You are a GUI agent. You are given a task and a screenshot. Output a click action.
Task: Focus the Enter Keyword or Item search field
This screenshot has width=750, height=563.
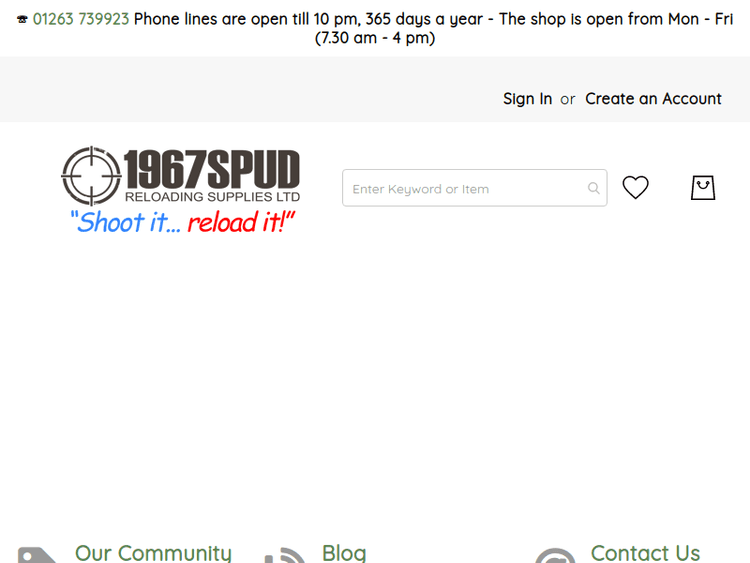474,188
